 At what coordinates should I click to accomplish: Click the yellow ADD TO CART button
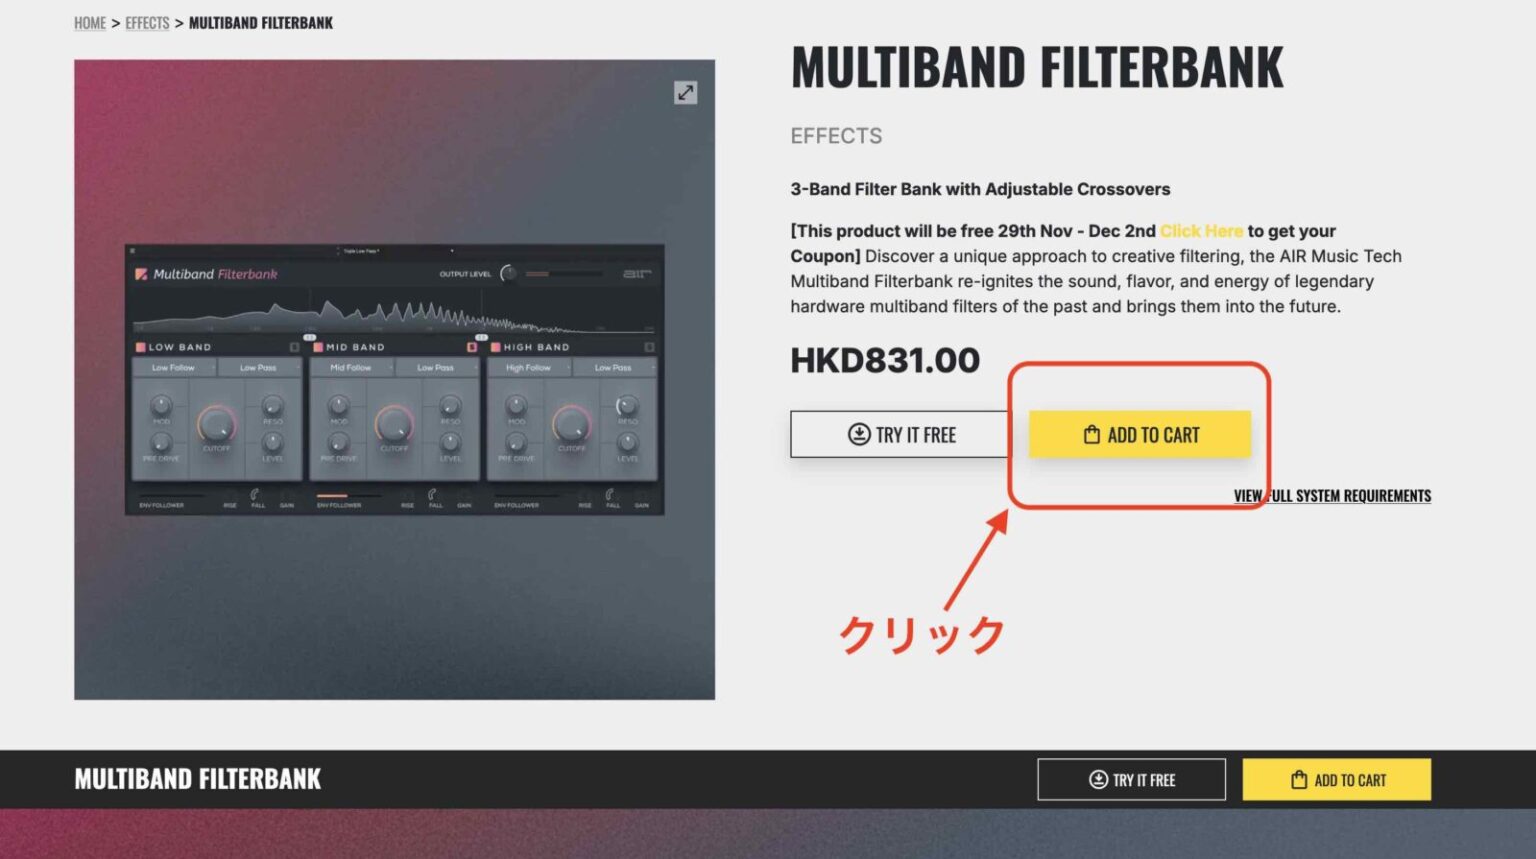click(x=1140, y=434)
